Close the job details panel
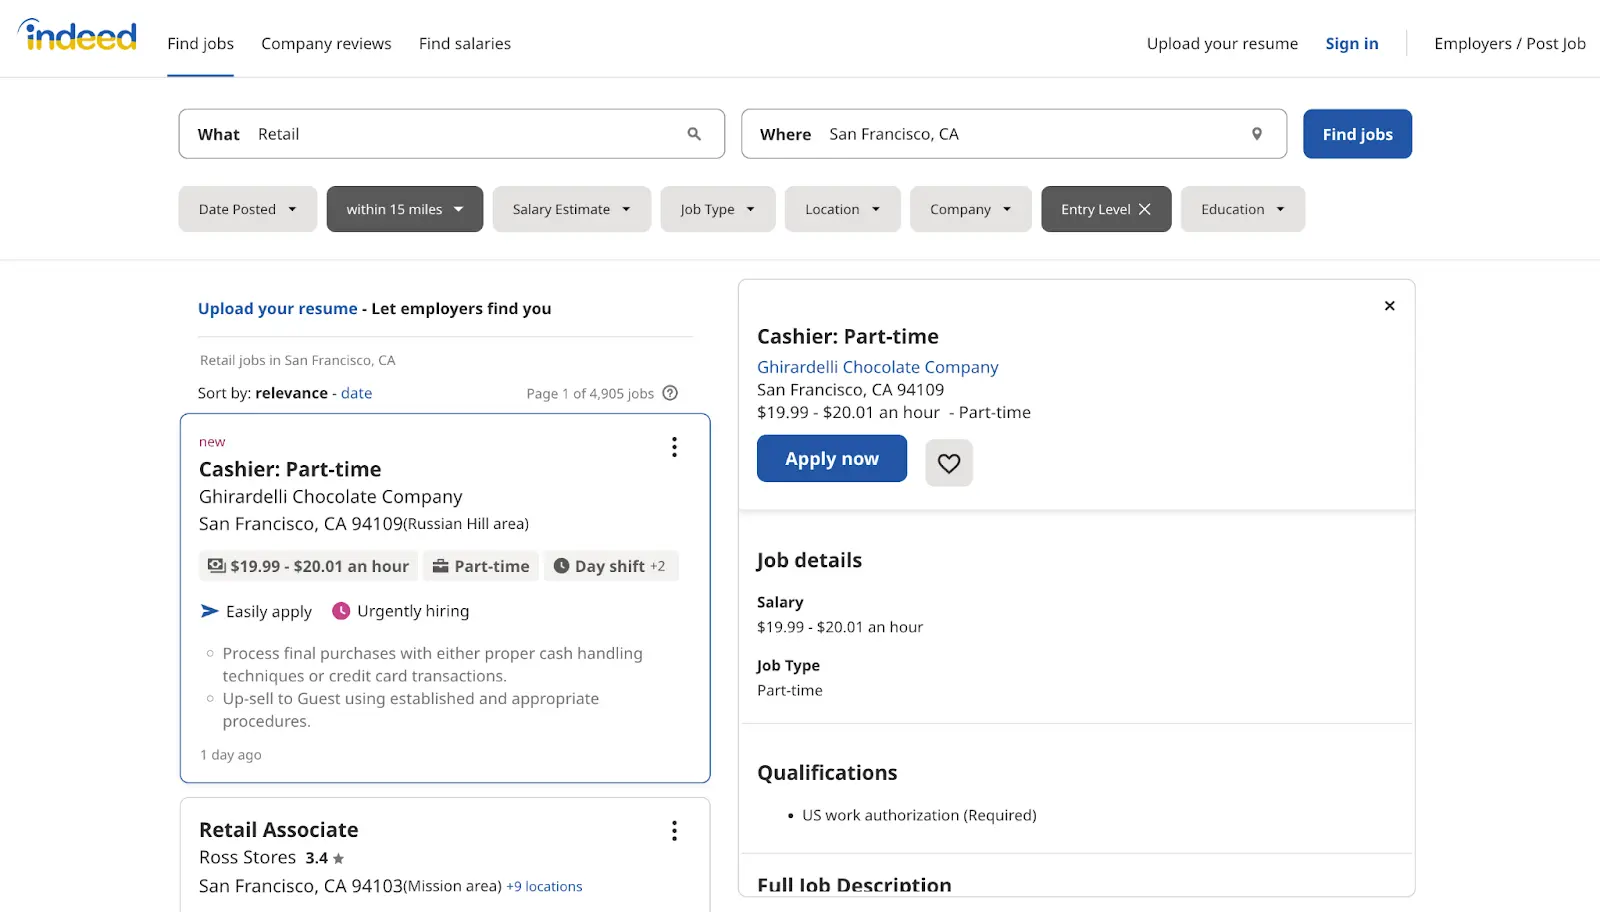 pyautogui.click(x=1389, y=306)
